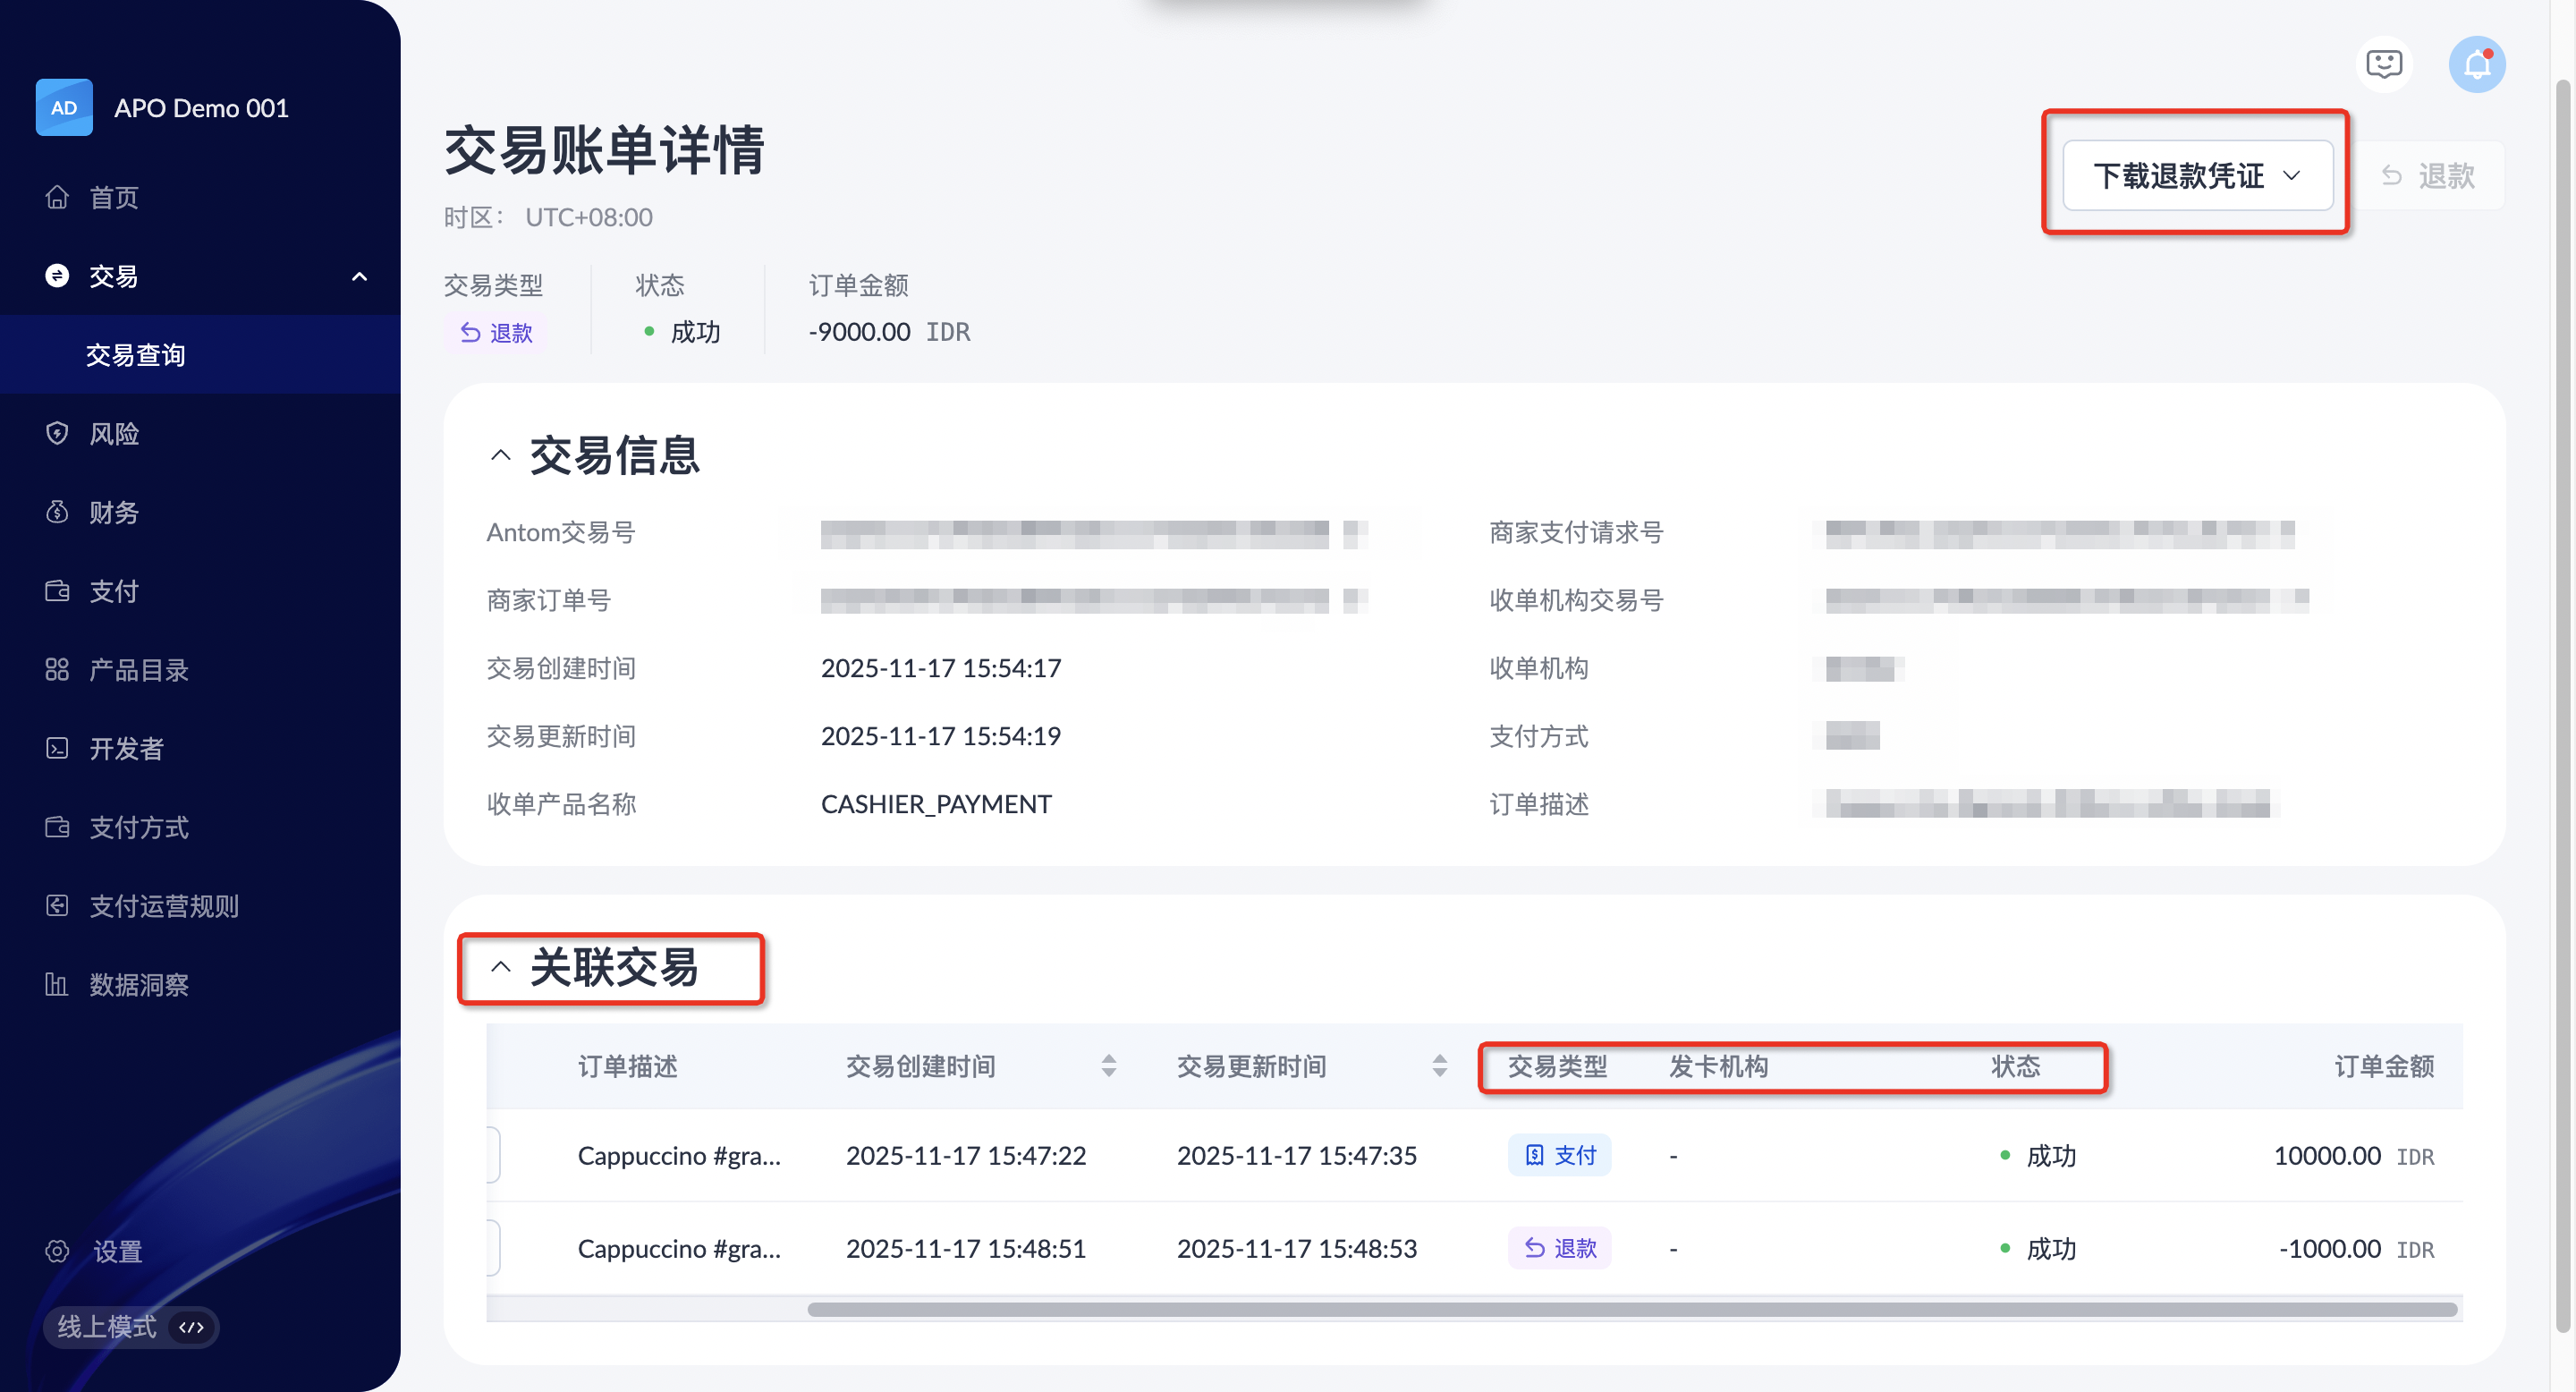This screenshot has height=1392, width=2576.
Task: Open 产品目录 grid icon in sidebar
Action: coord(57,669)
